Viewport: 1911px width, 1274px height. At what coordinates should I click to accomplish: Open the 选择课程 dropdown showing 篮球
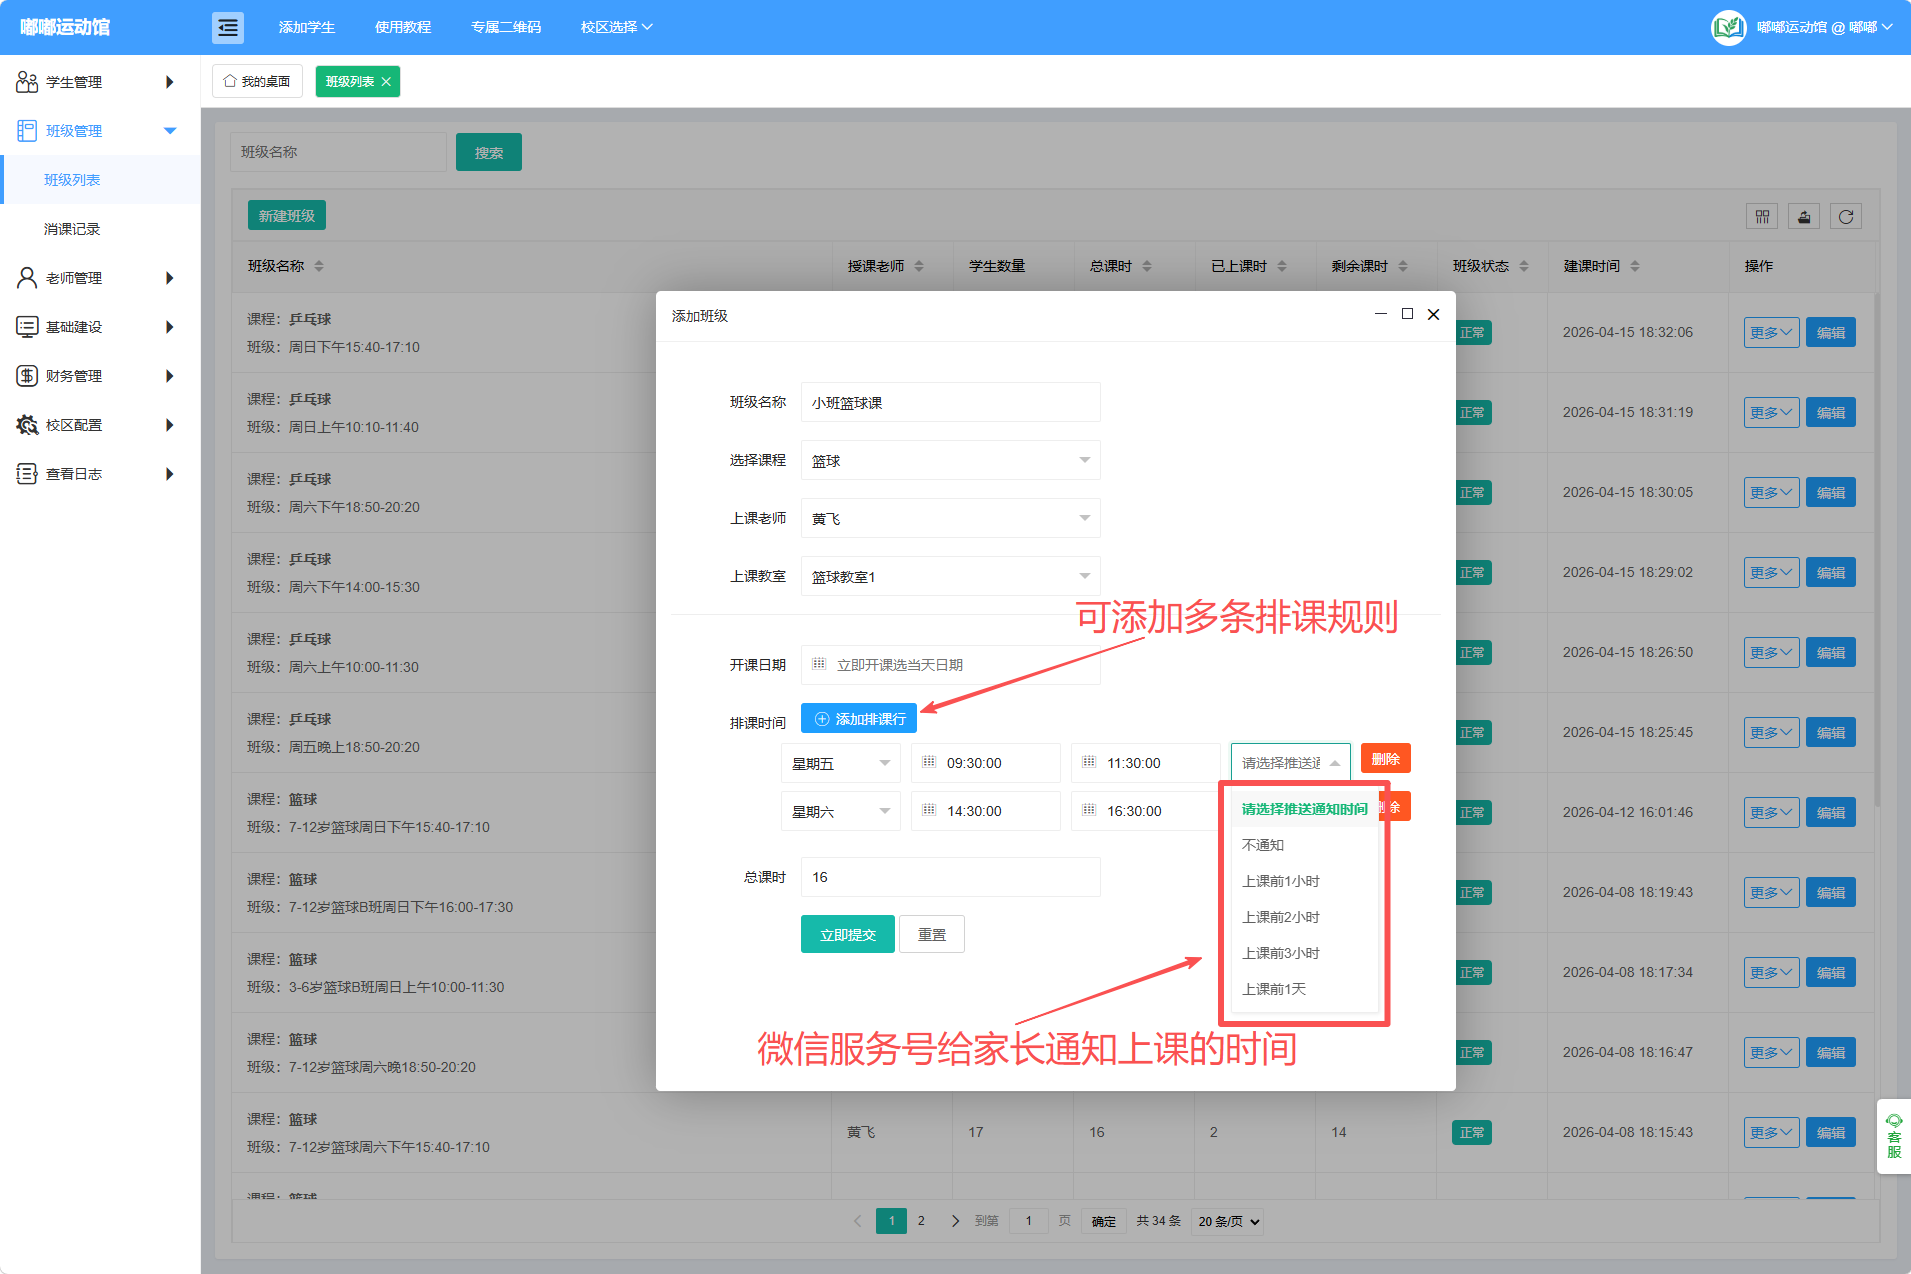[x=951, y=460]
